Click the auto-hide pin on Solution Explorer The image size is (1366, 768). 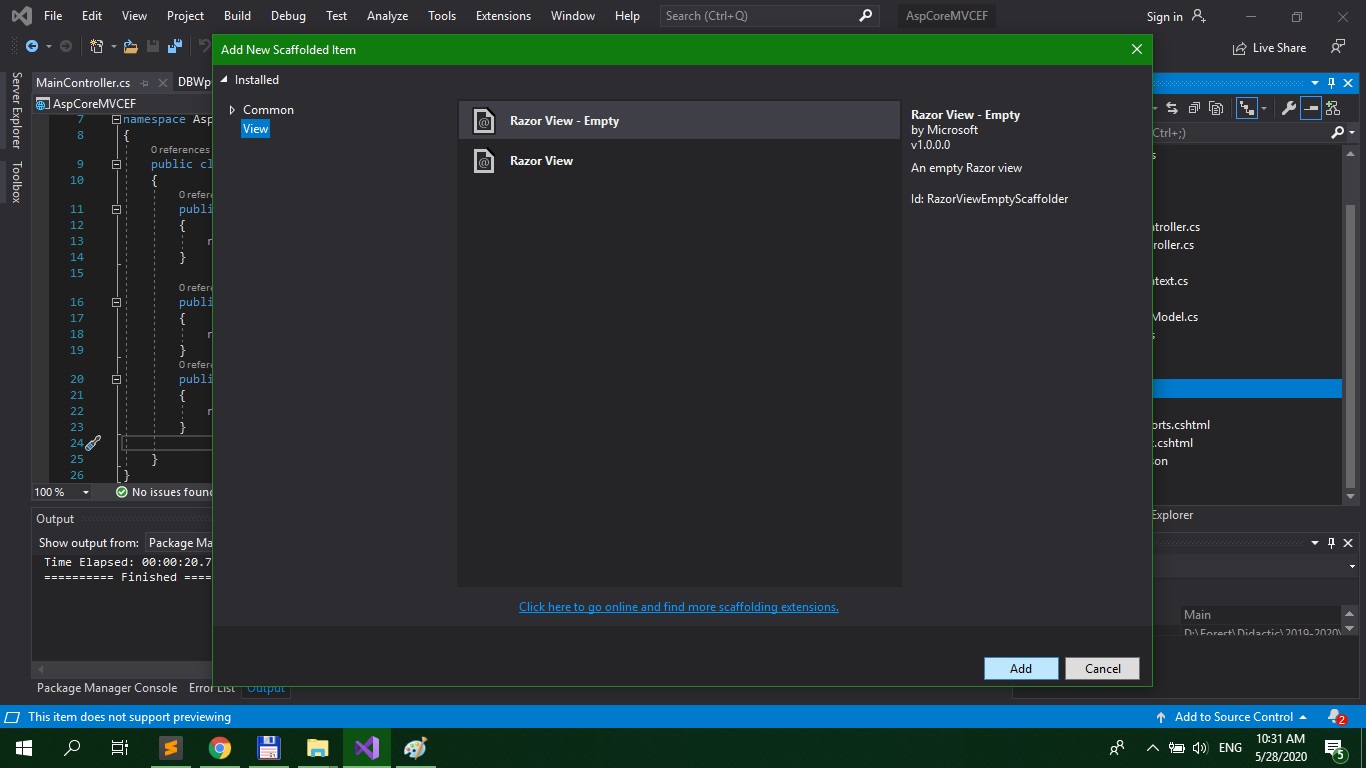click(x=1331, y=83)
